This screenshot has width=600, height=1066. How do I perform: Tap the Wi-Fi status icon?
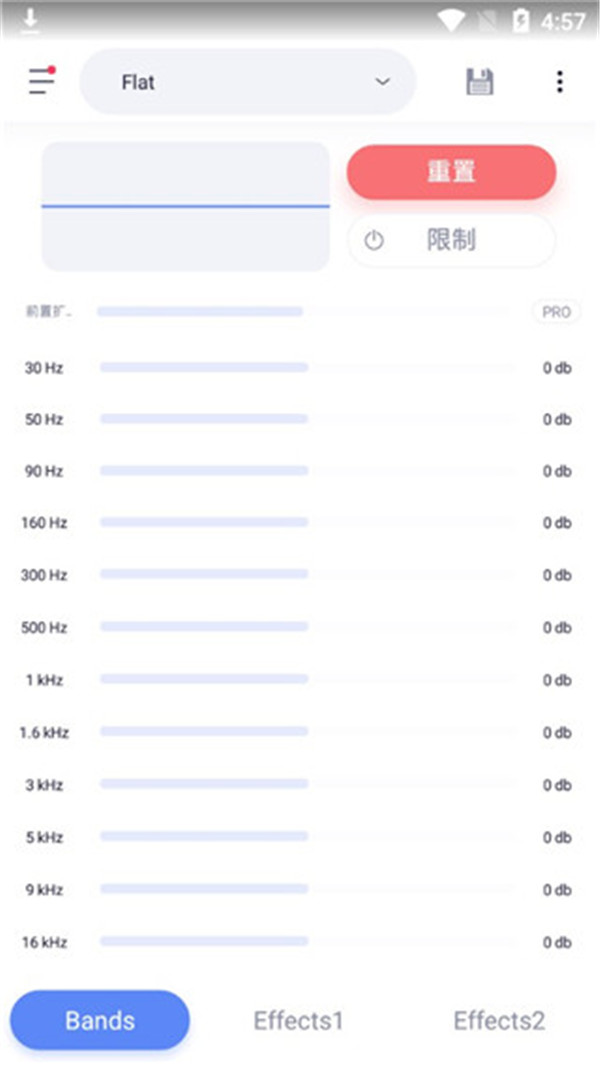(452, 21)
